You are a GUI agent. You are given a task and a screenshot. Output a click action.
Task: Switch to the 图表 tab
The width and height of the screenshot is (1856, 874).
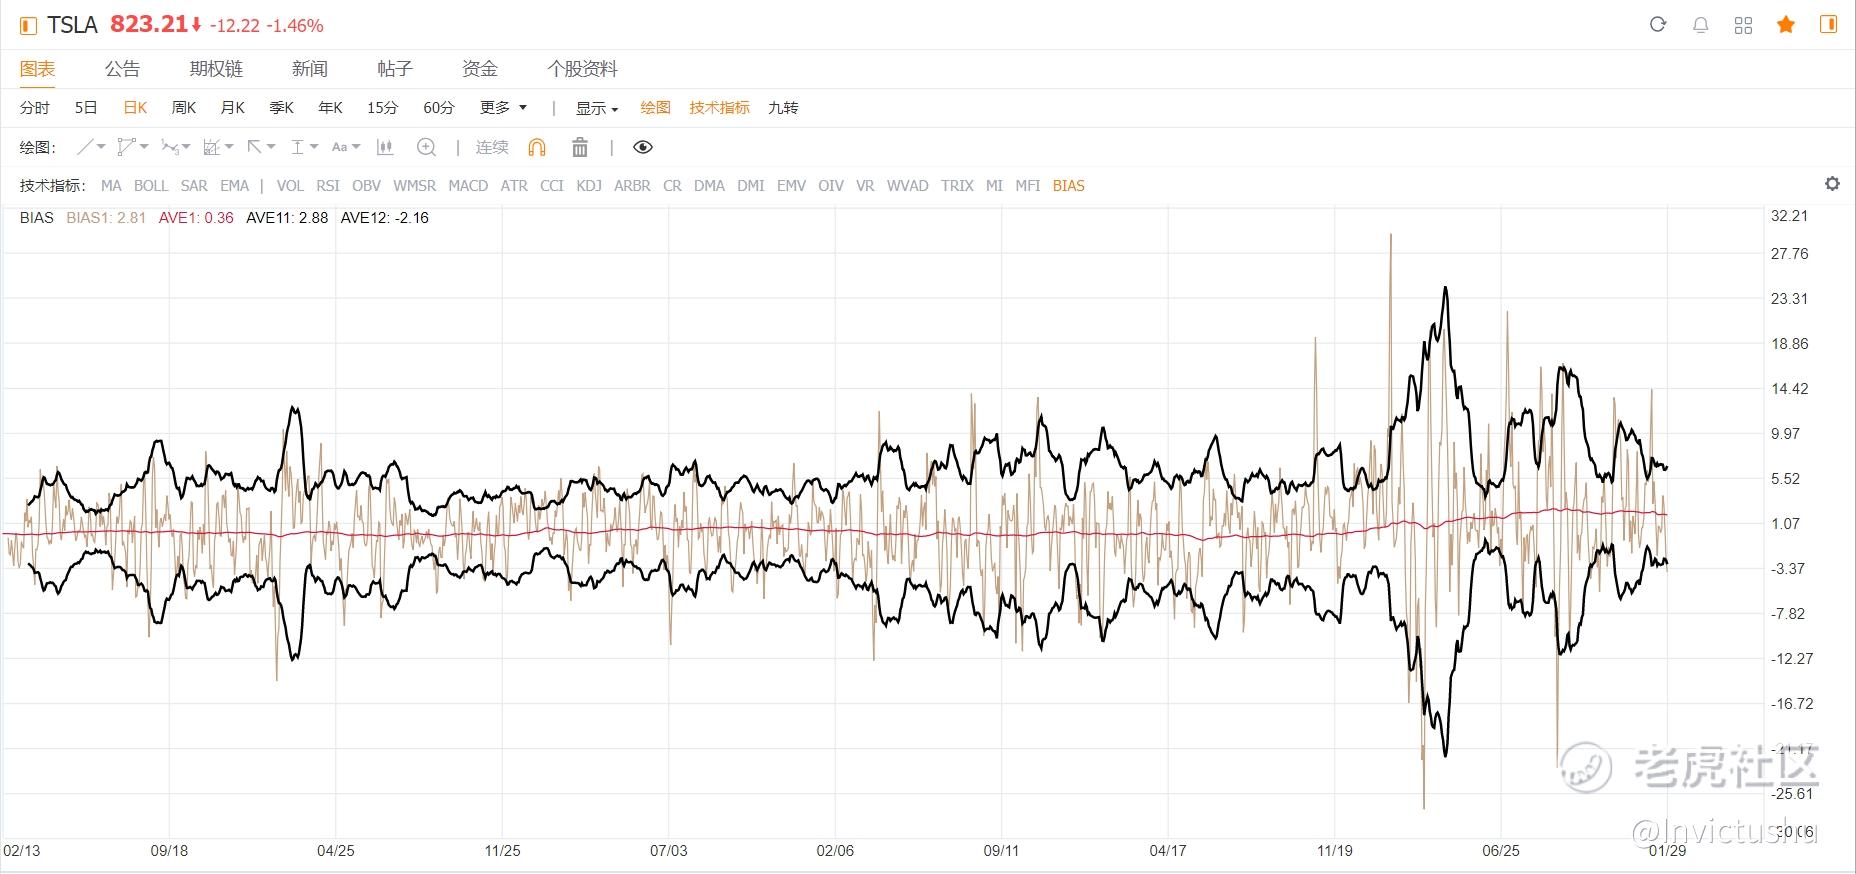[x=37, y=69]
